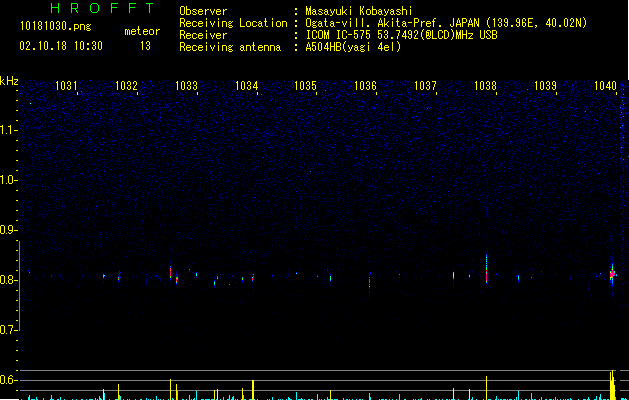This screenshot has height=400, width=629.
Task: Select antenna value A504HB(yagi 4el)
Action: point(353,47)
